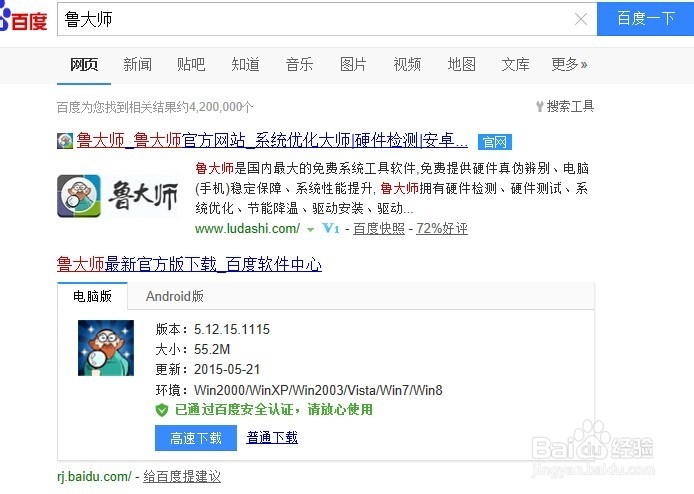Click the Ludashi software icon in download card
694x494 pixels.
106,348
